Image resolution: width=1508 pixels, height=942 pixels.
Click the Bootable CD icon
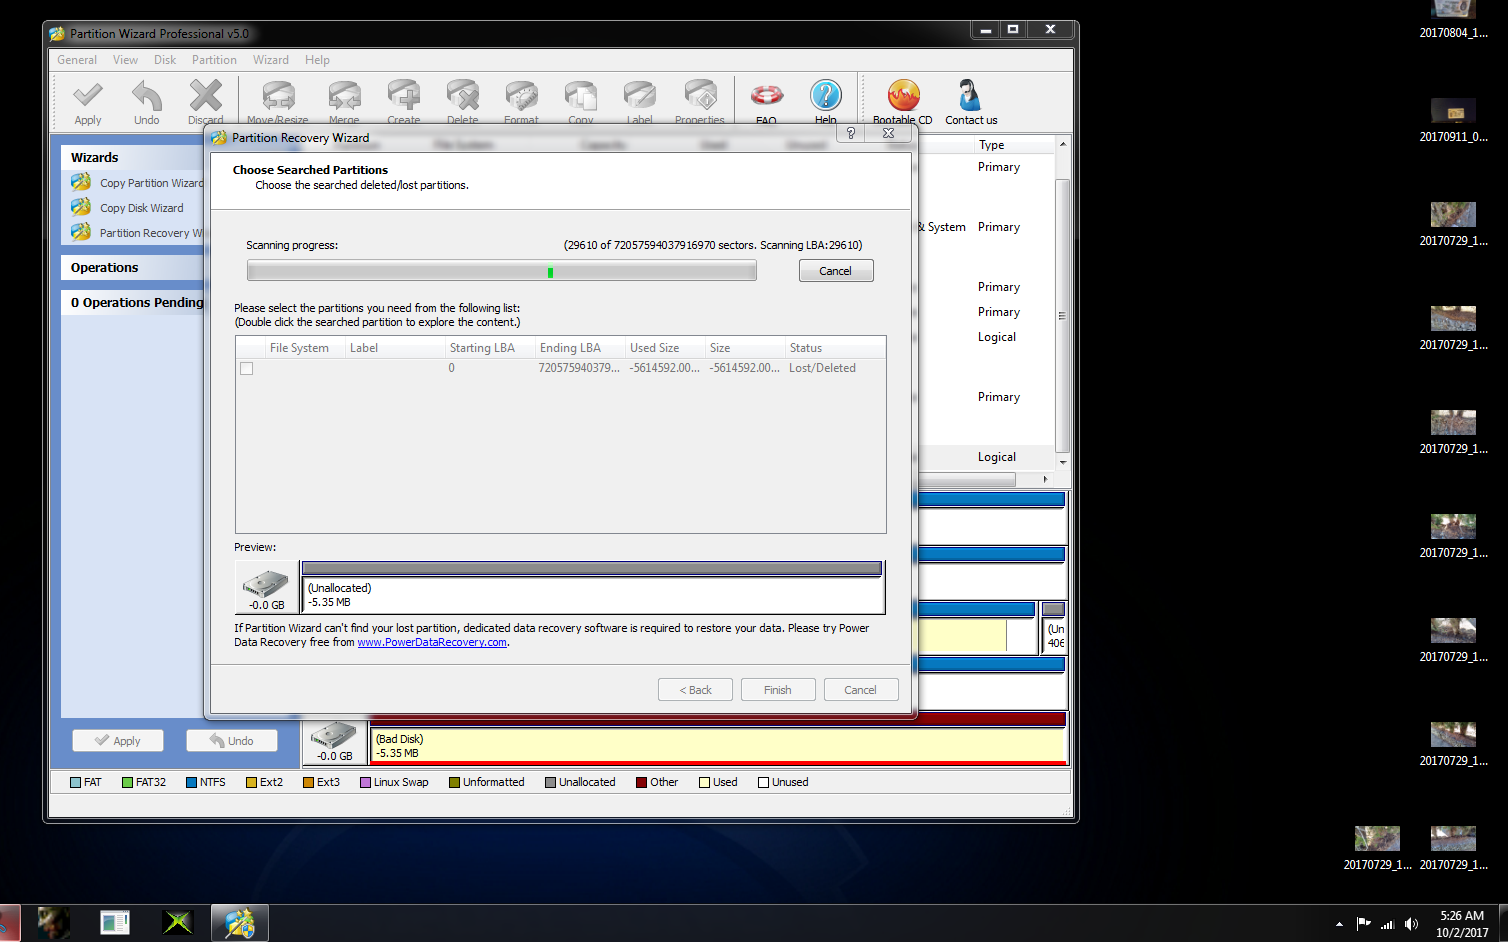click(903, 96)
